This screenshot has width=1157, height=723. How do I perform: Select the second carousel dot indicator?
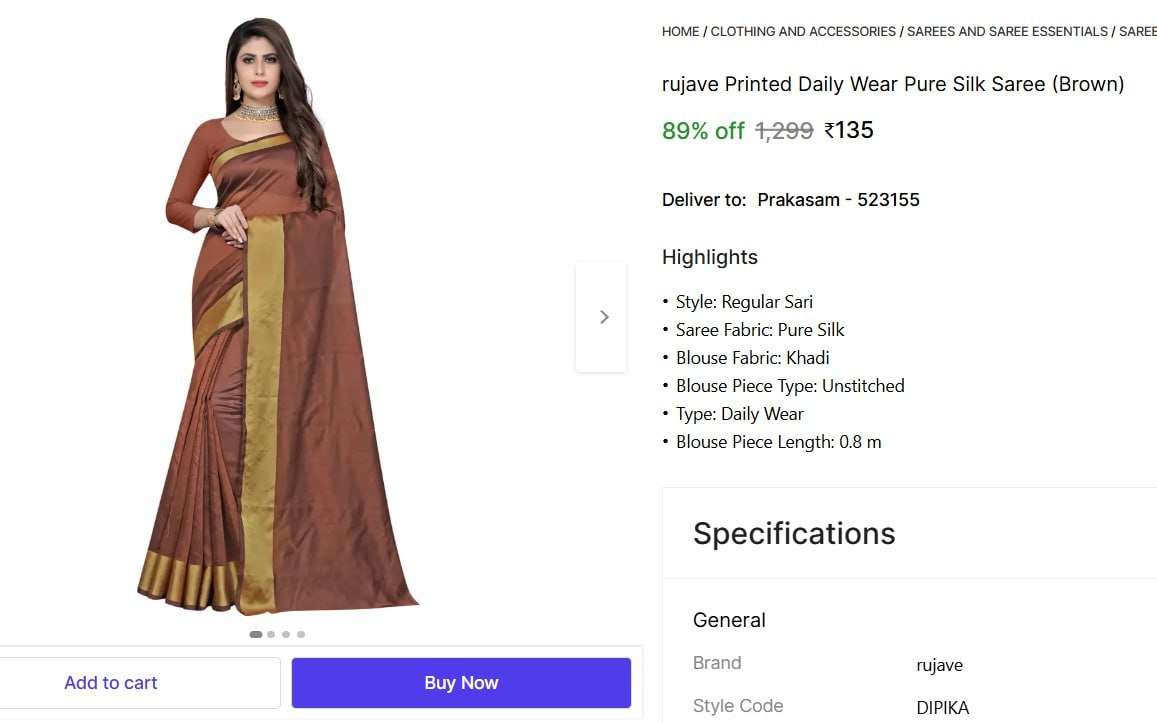271,634
